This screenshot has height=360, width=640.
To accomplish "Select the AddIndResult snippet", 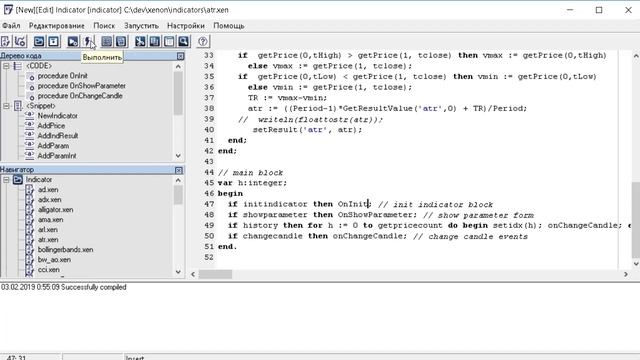I will click(x=58, y=136).
